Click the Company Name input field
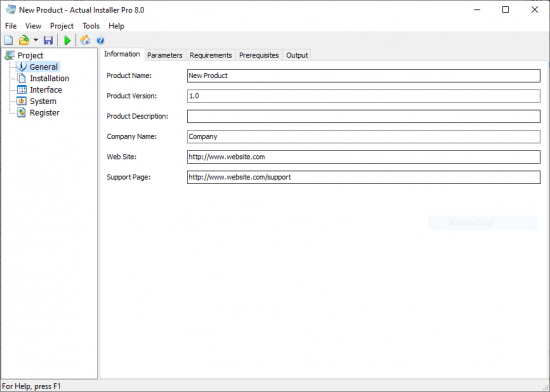Viewport: 550px width, 392px height. [x=364, y=137]
